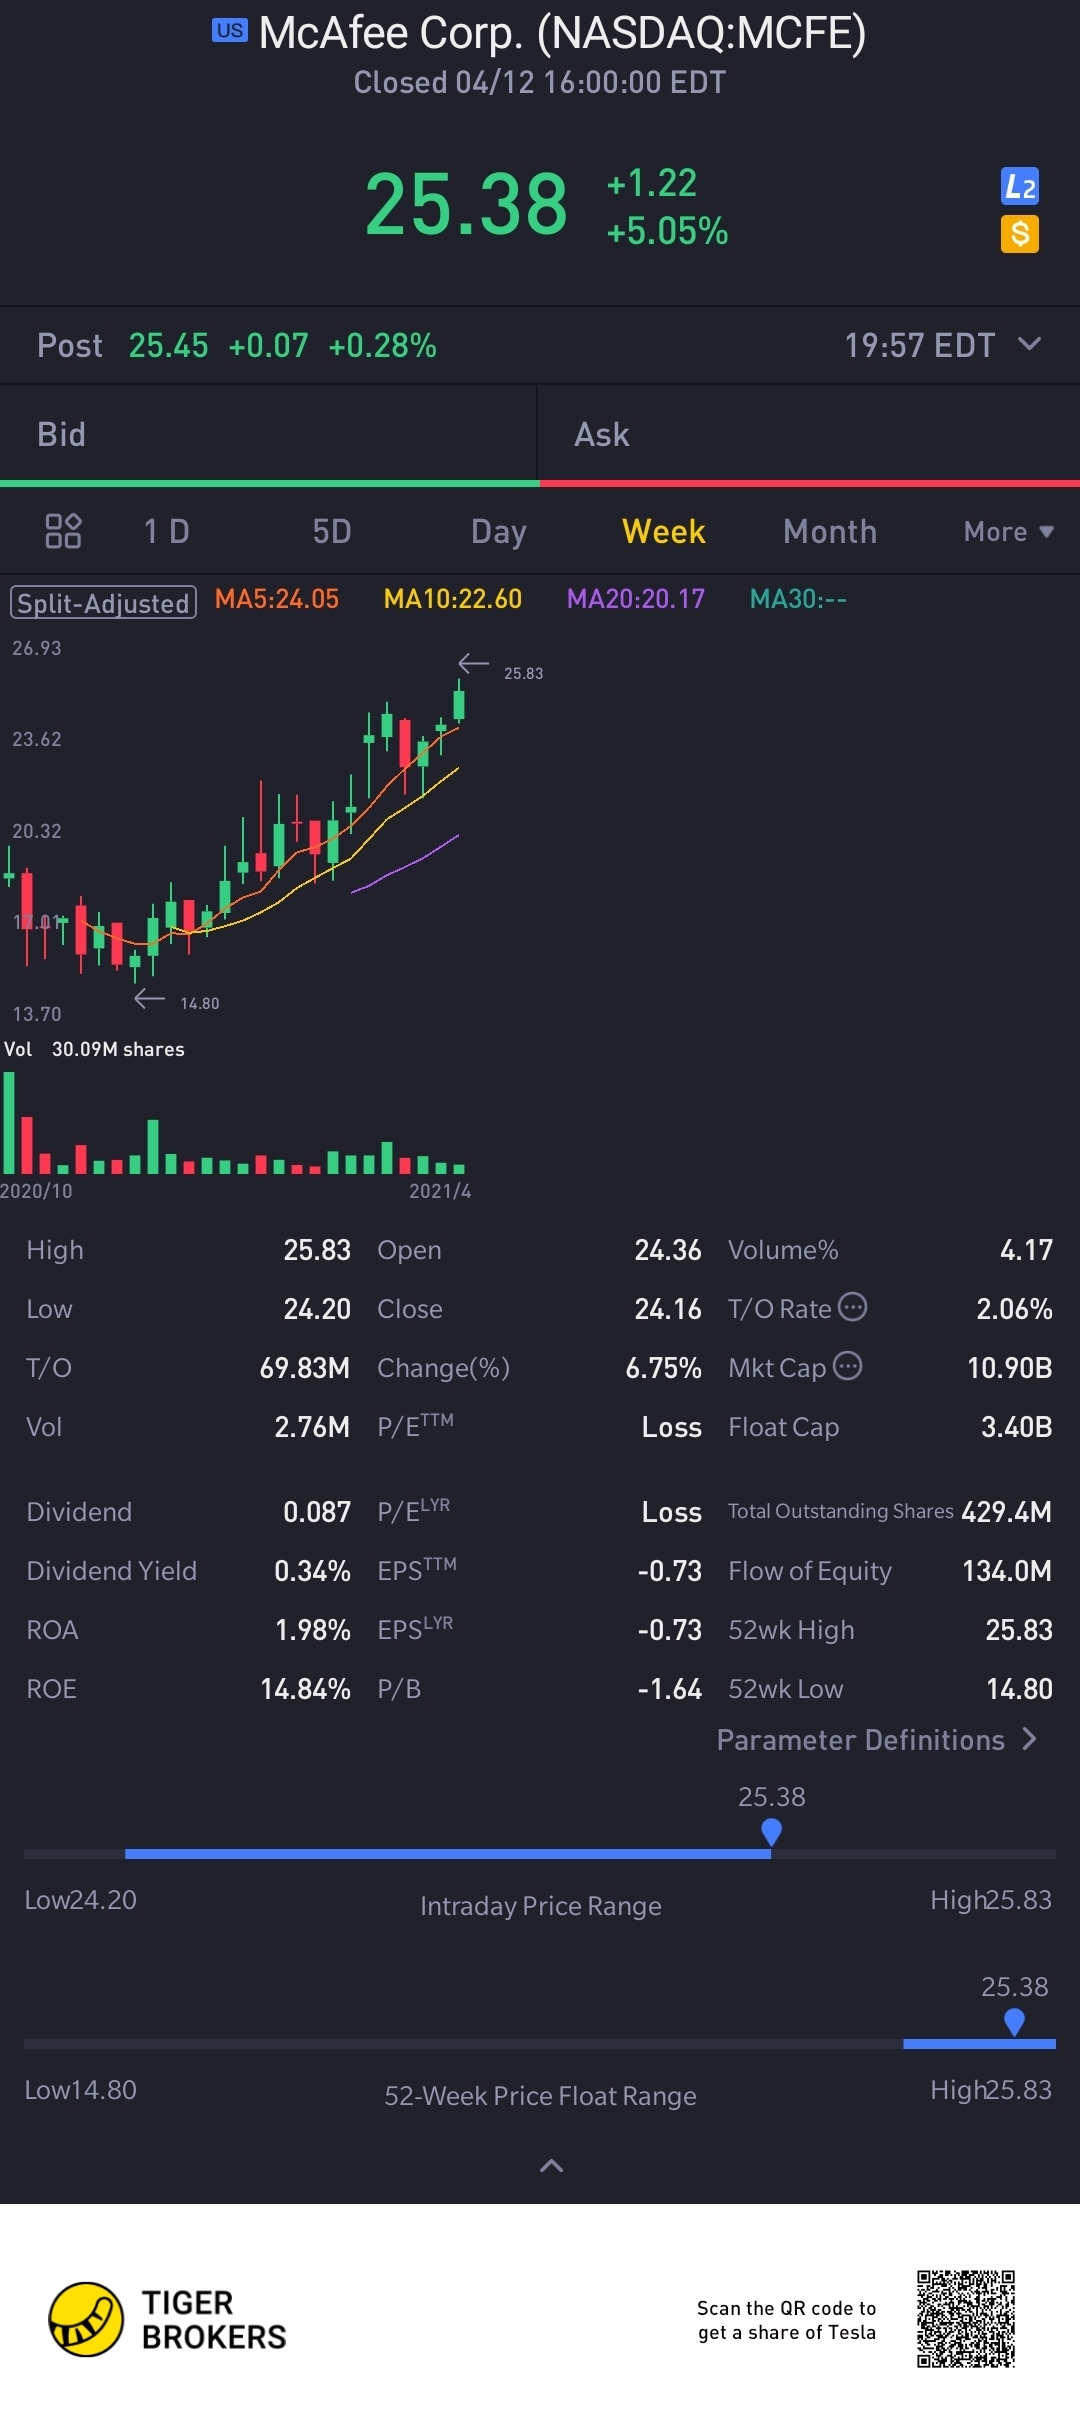Open the chart layout grid icon

click(x=63, y=531)
